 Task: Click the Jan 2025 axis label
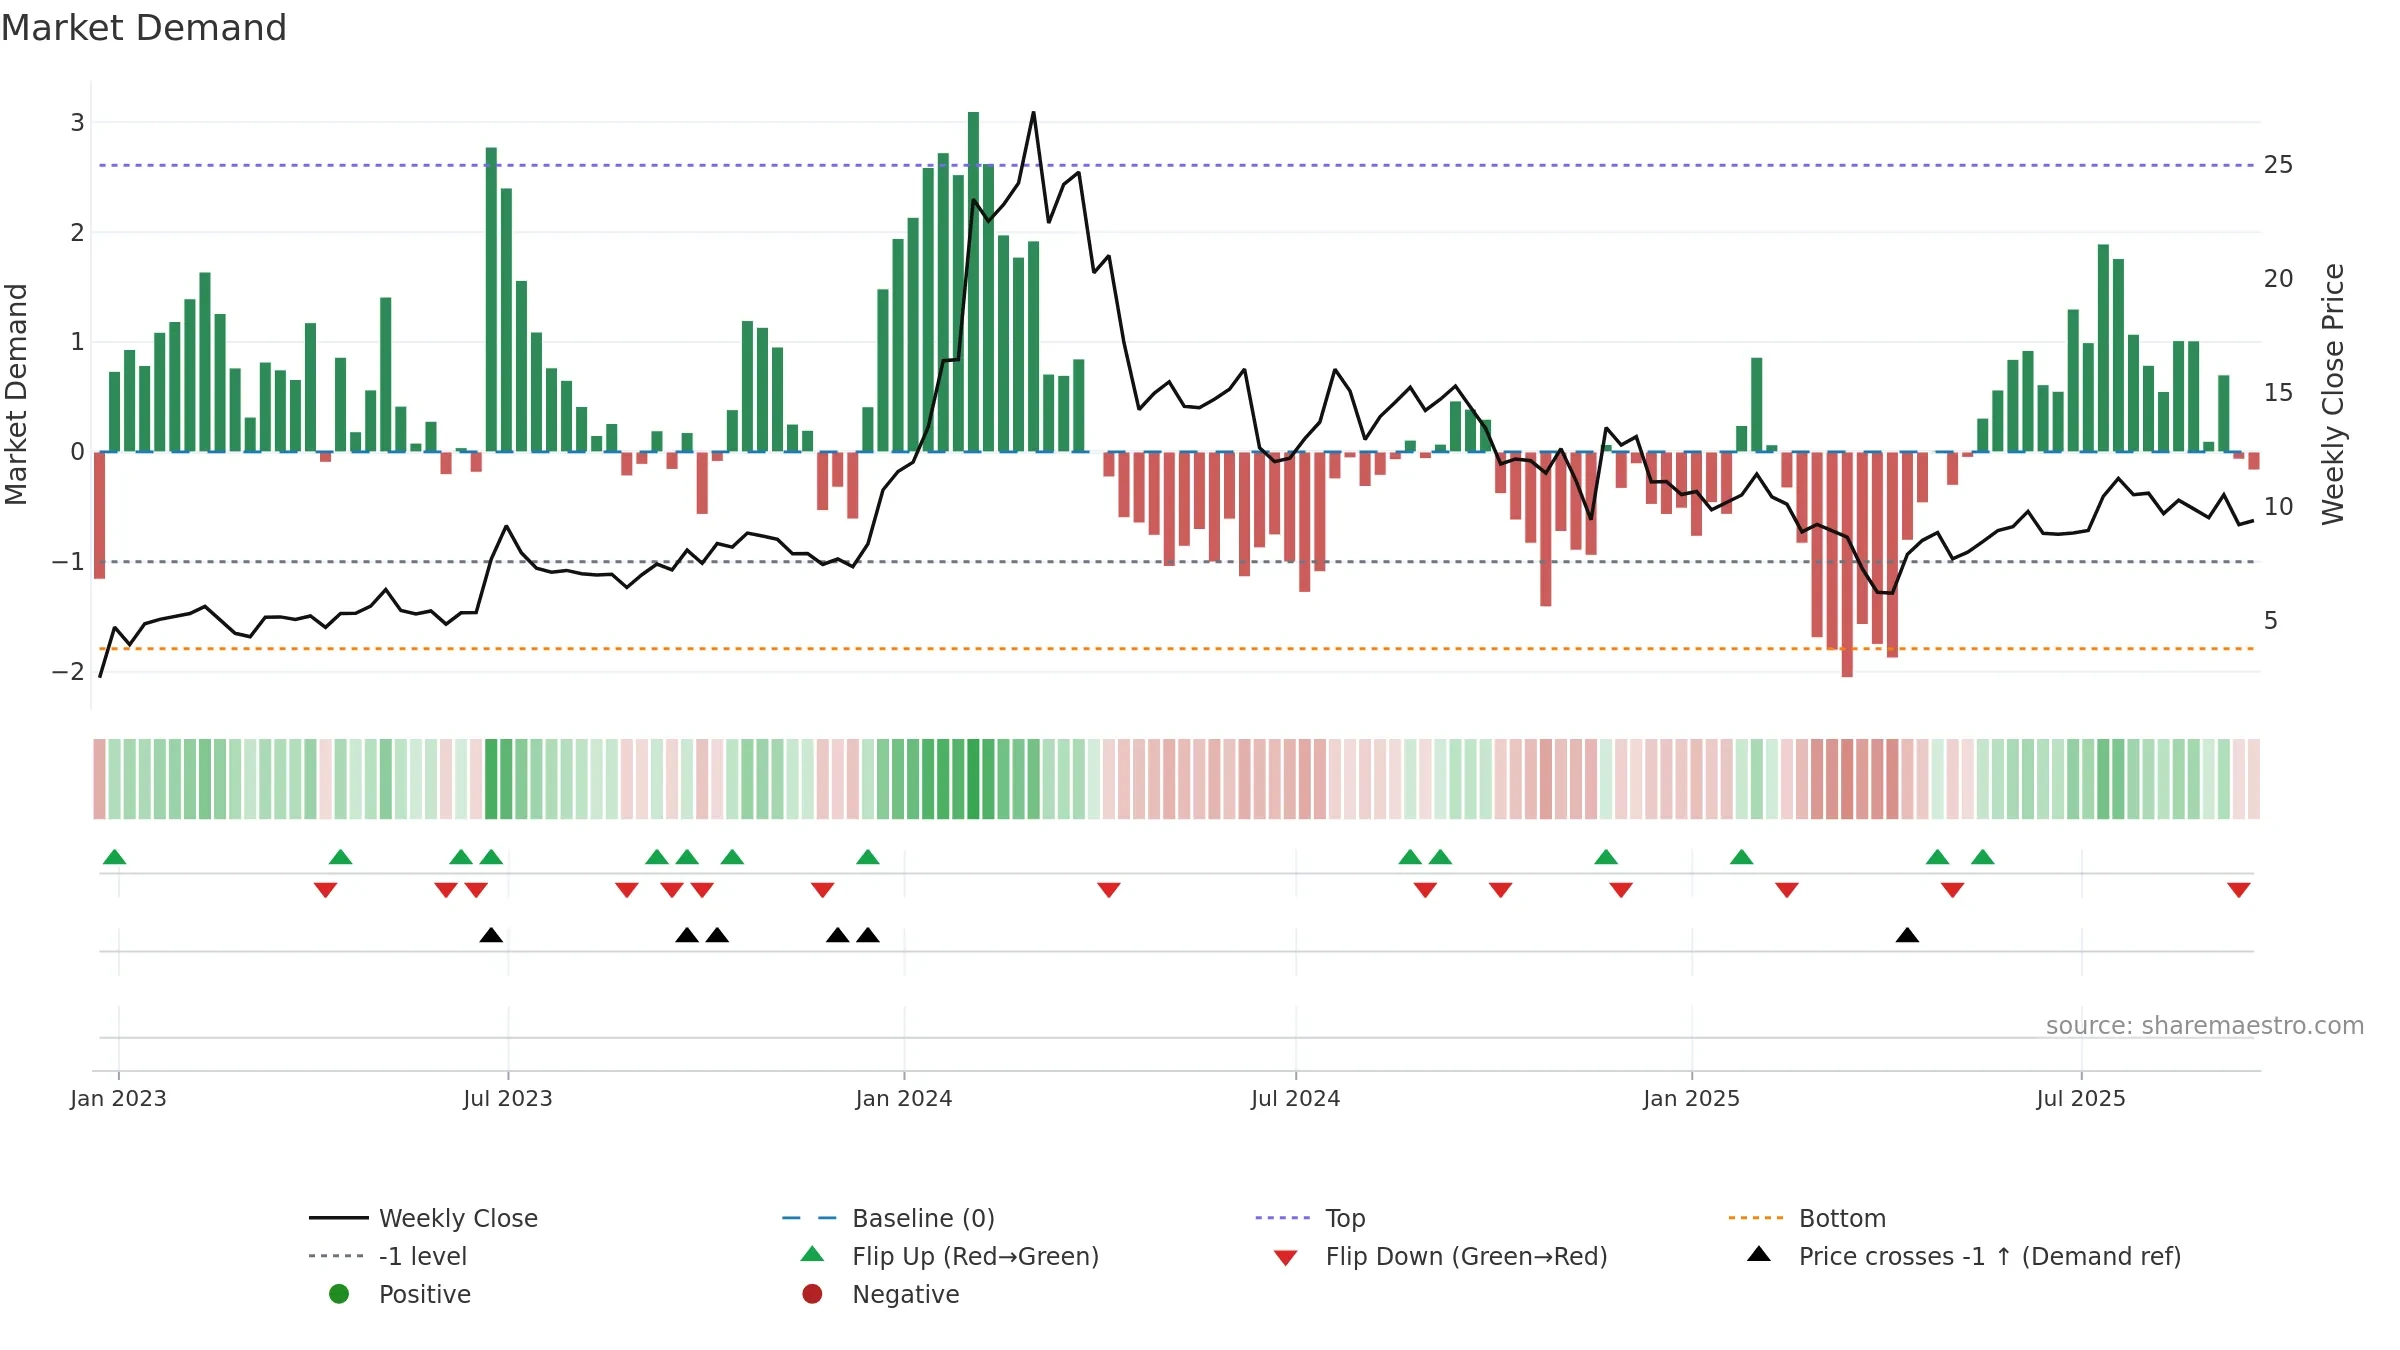pyautogui.click(x=1692, y=1098)
